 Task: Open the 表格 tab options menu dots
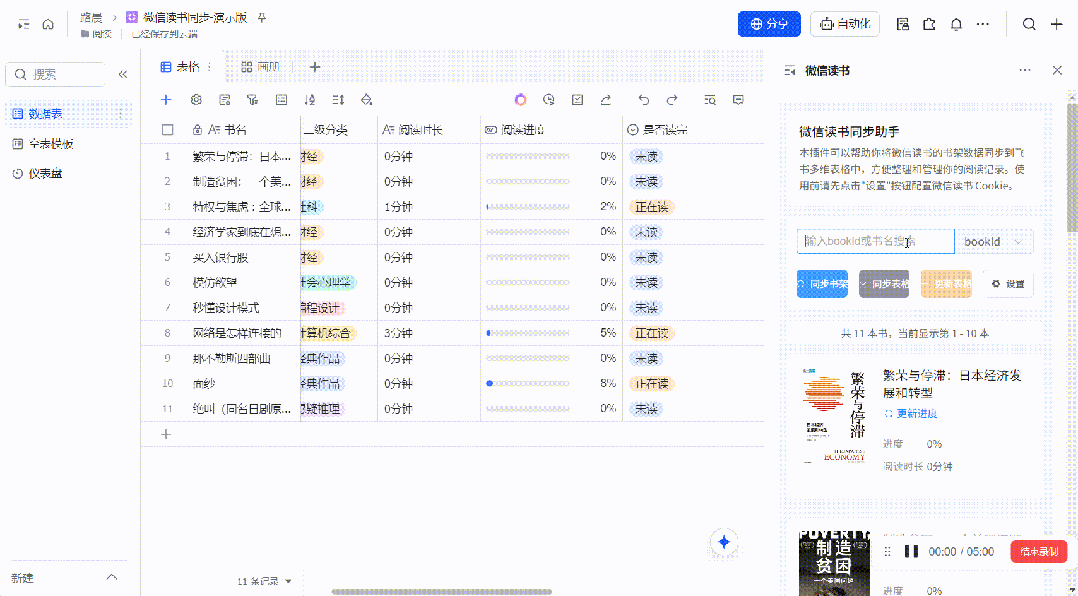pos(210,67)
